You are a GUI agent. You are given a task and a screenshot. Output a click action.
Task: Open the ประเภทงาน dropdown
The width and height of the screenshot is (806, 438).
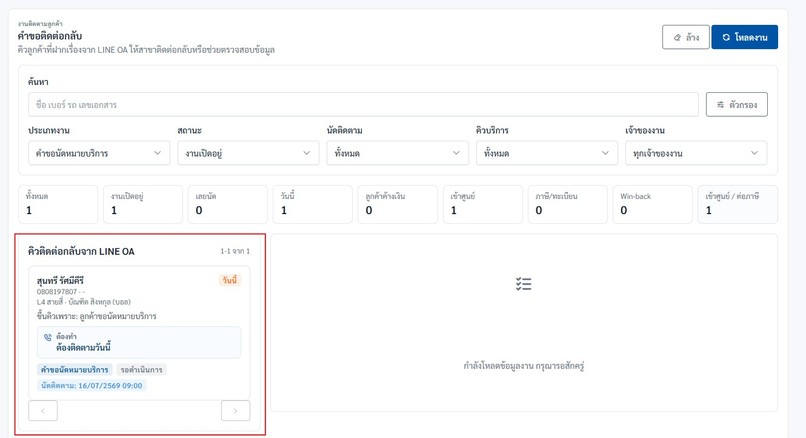pyautogui.click(x=99, y=153)
